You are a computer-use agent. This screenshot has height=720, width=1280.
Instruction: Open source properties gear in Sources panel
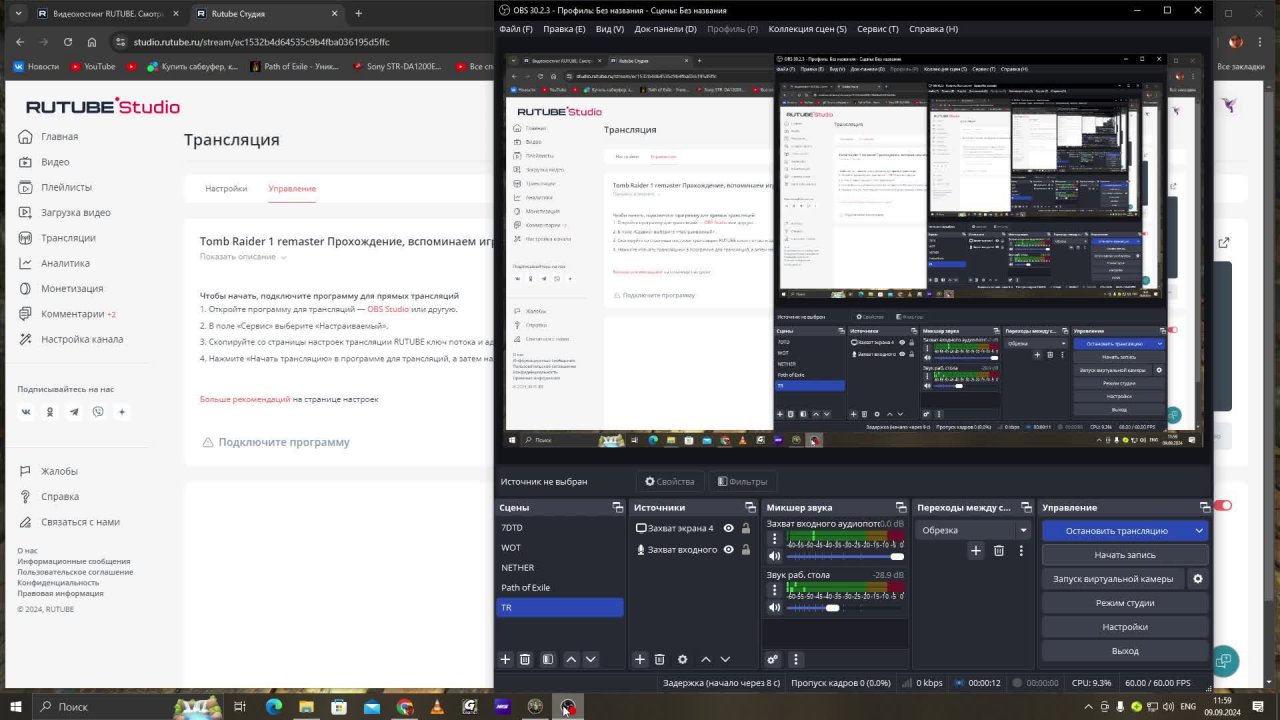[x=682, y=659]
